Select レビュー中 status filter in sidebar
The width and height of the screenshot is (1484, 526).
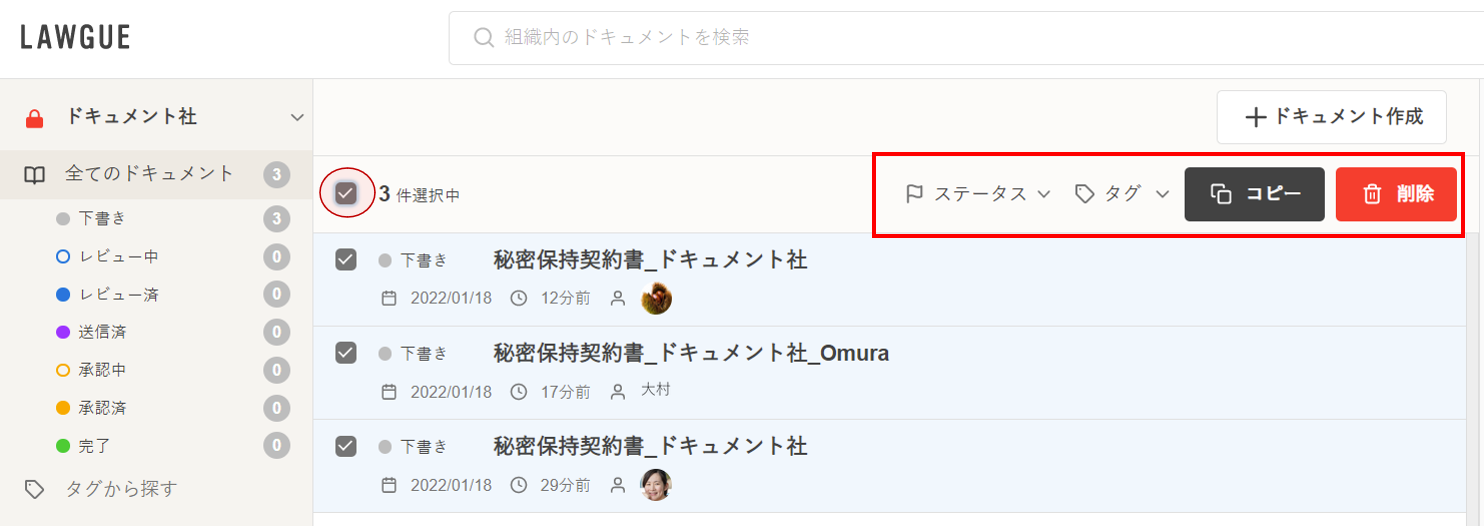tap(118, 257)
